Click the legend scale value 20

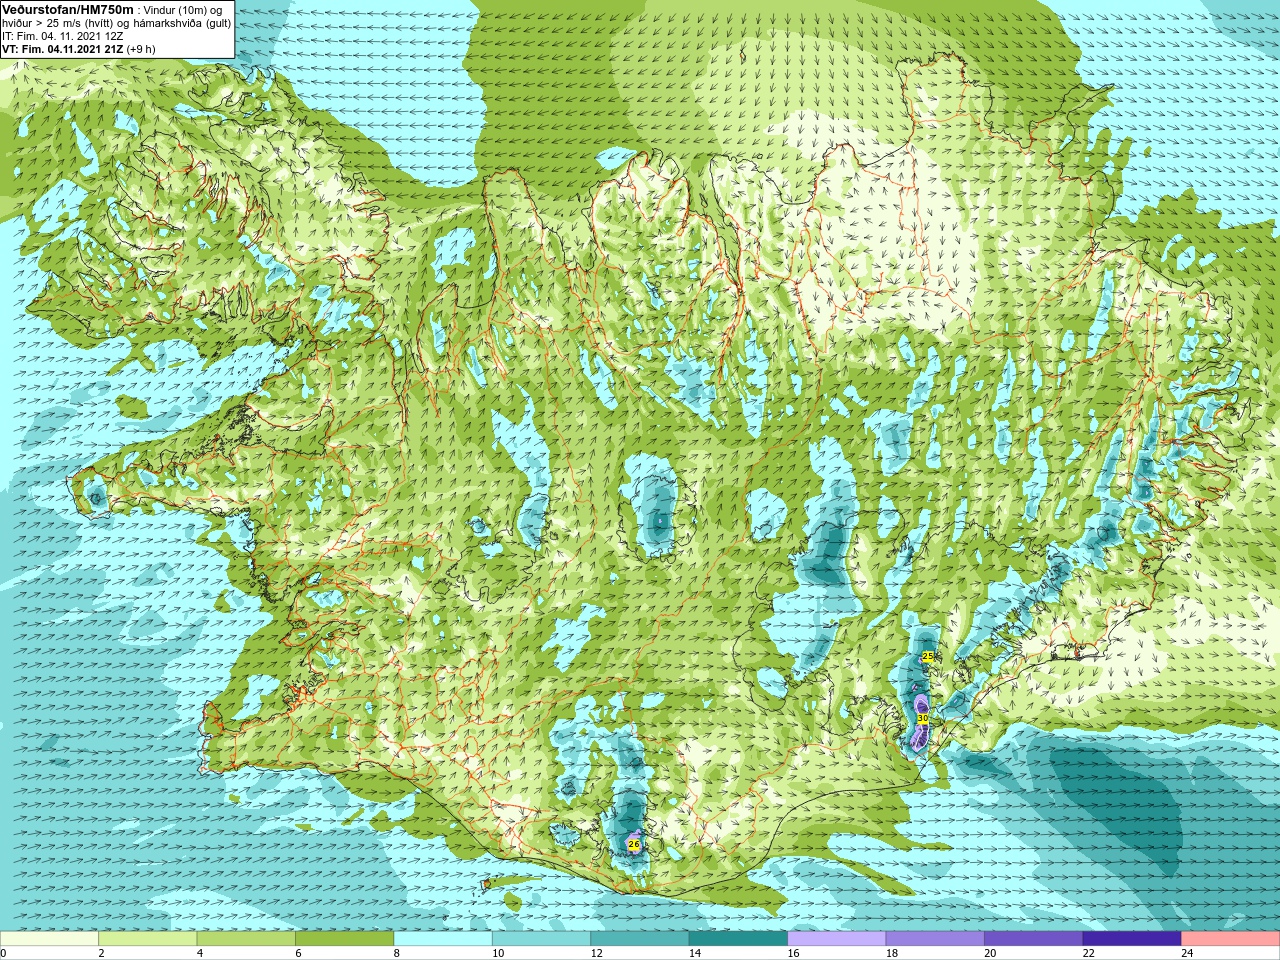[x=990, y=953]
